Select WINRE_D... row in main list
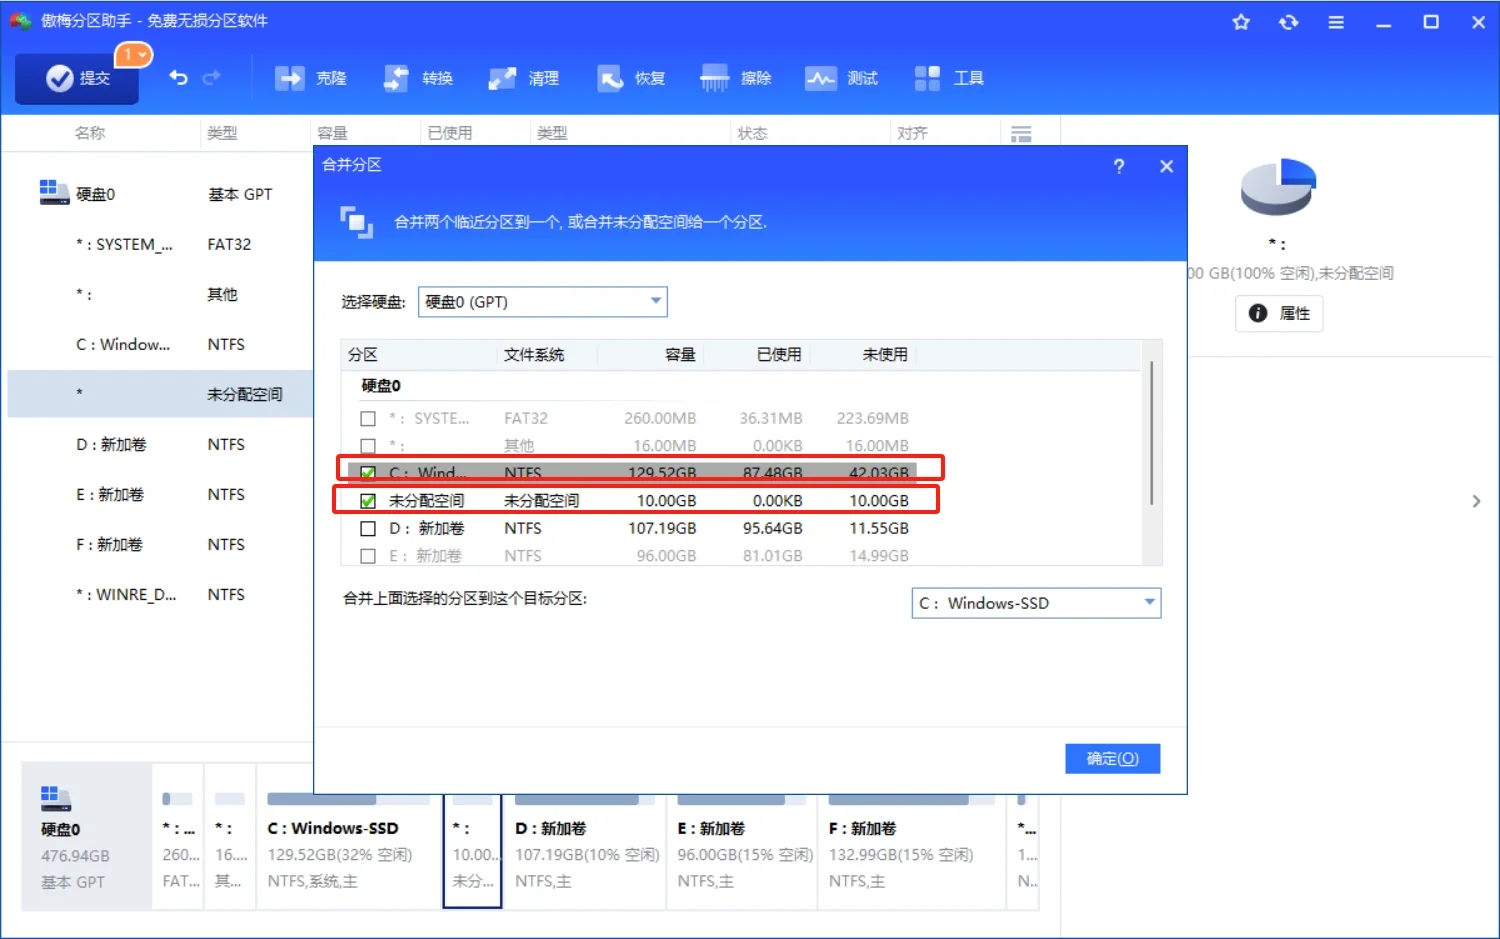Image resolution: width=1500 pixels, height=939 pixels. pos(160,594)
